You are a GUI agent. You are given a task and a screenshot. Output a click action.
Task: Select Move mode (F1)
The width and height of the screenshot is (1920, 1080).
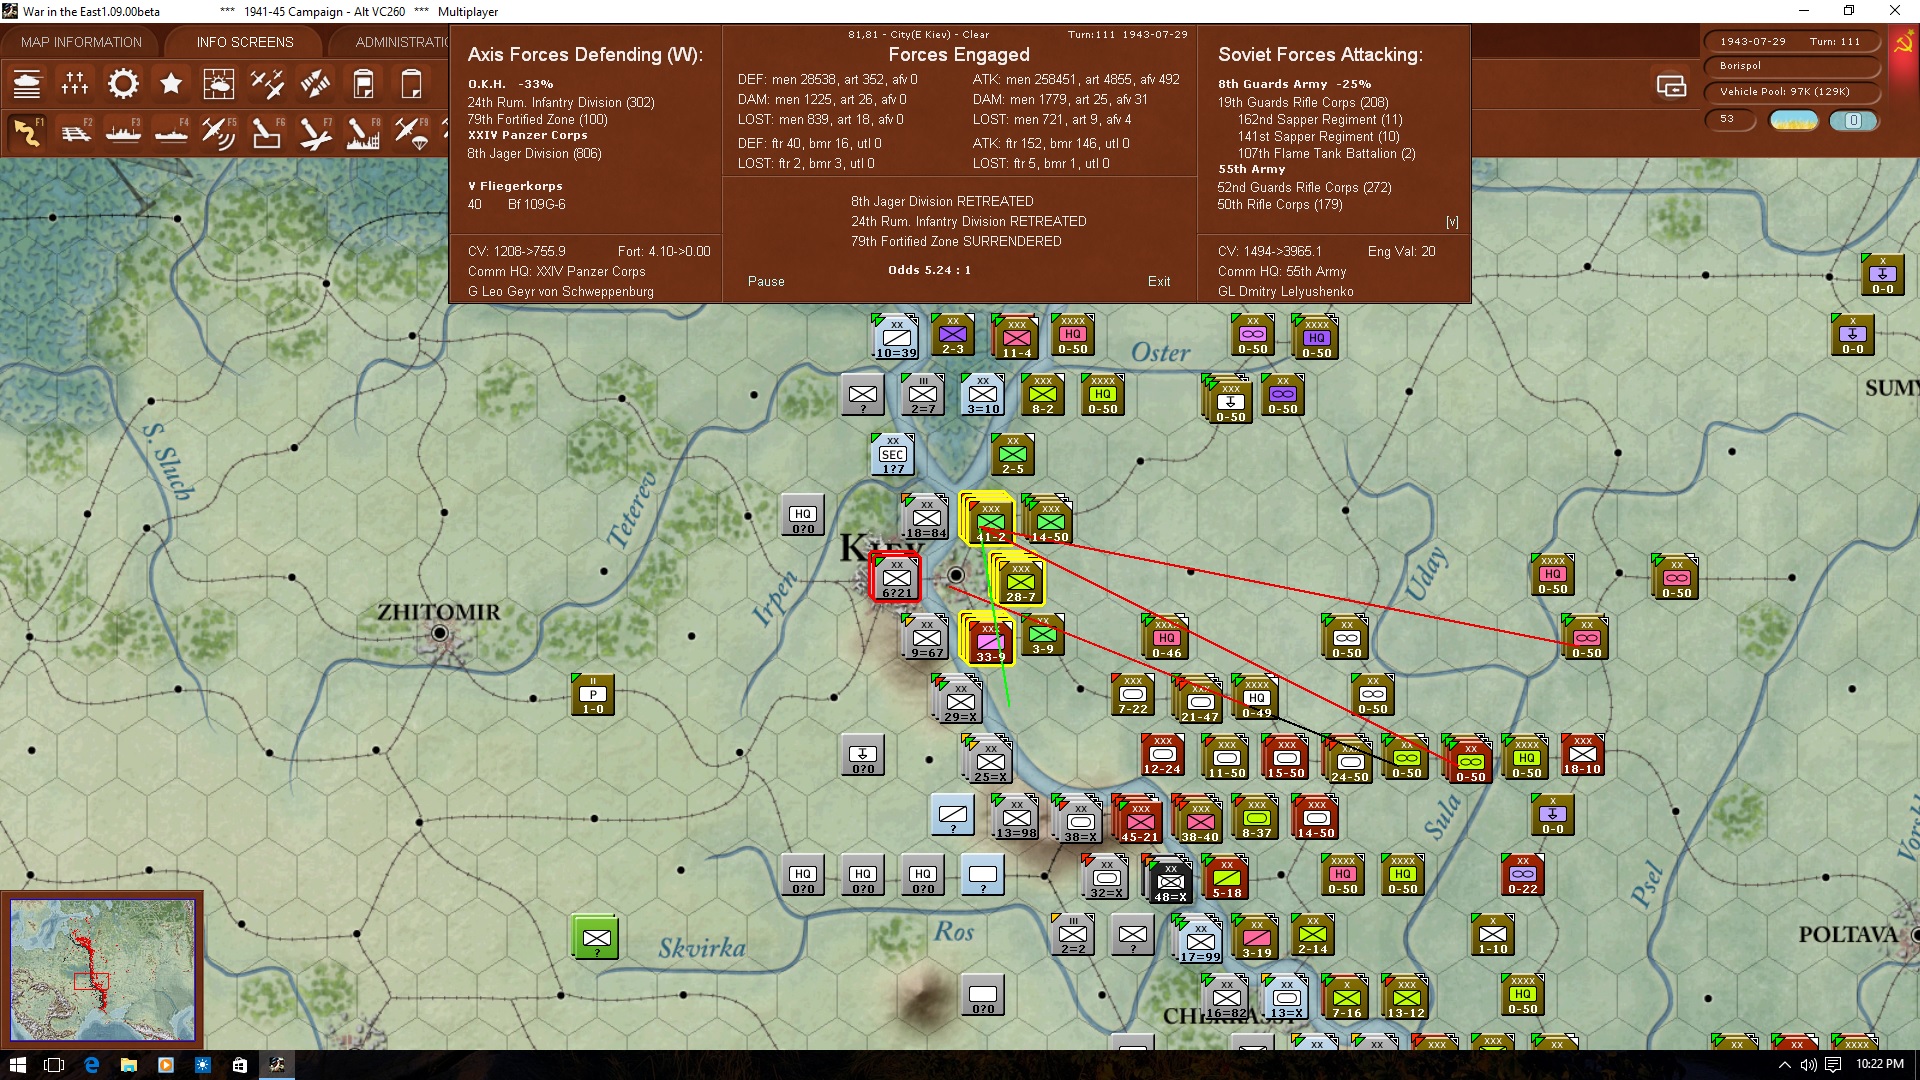coord(27,132)
